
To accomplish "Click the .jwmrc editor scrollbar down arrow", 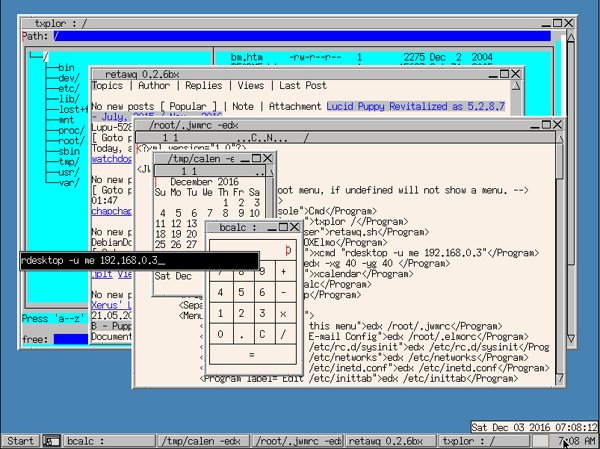I will tap(560, 379).
